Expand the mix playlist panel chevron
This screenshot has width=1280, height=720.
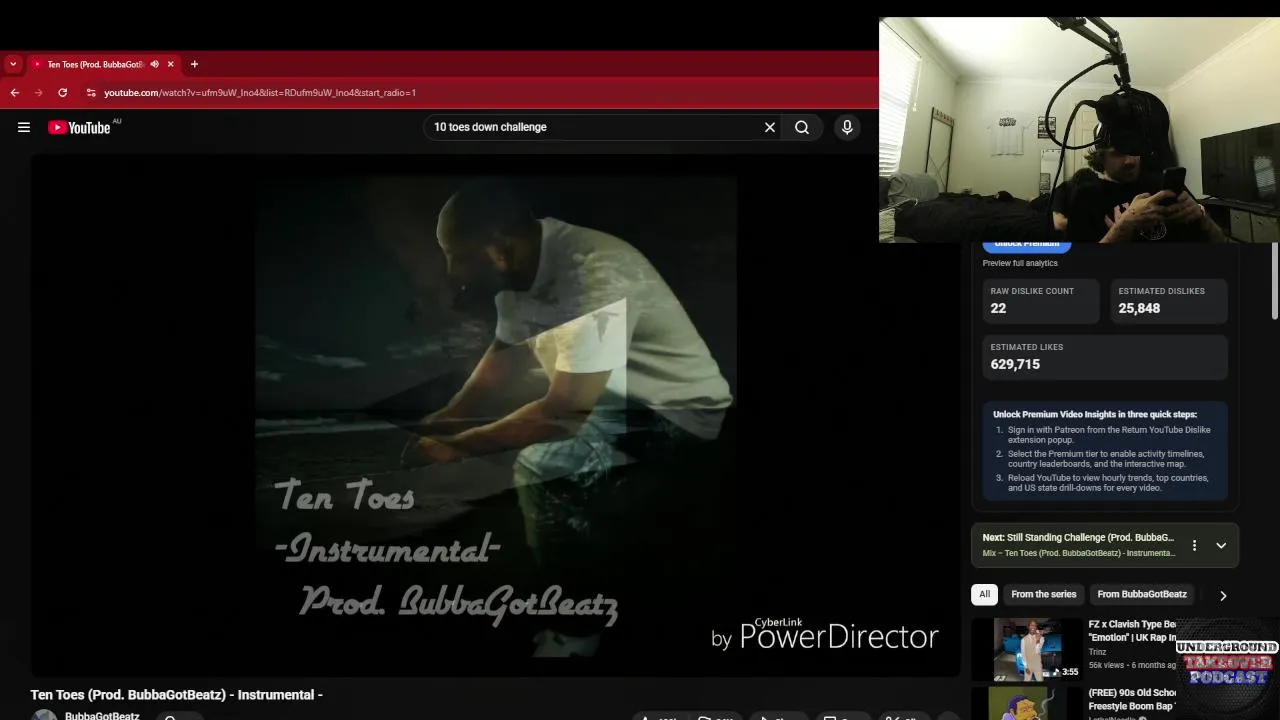[x=1221, y=545]
